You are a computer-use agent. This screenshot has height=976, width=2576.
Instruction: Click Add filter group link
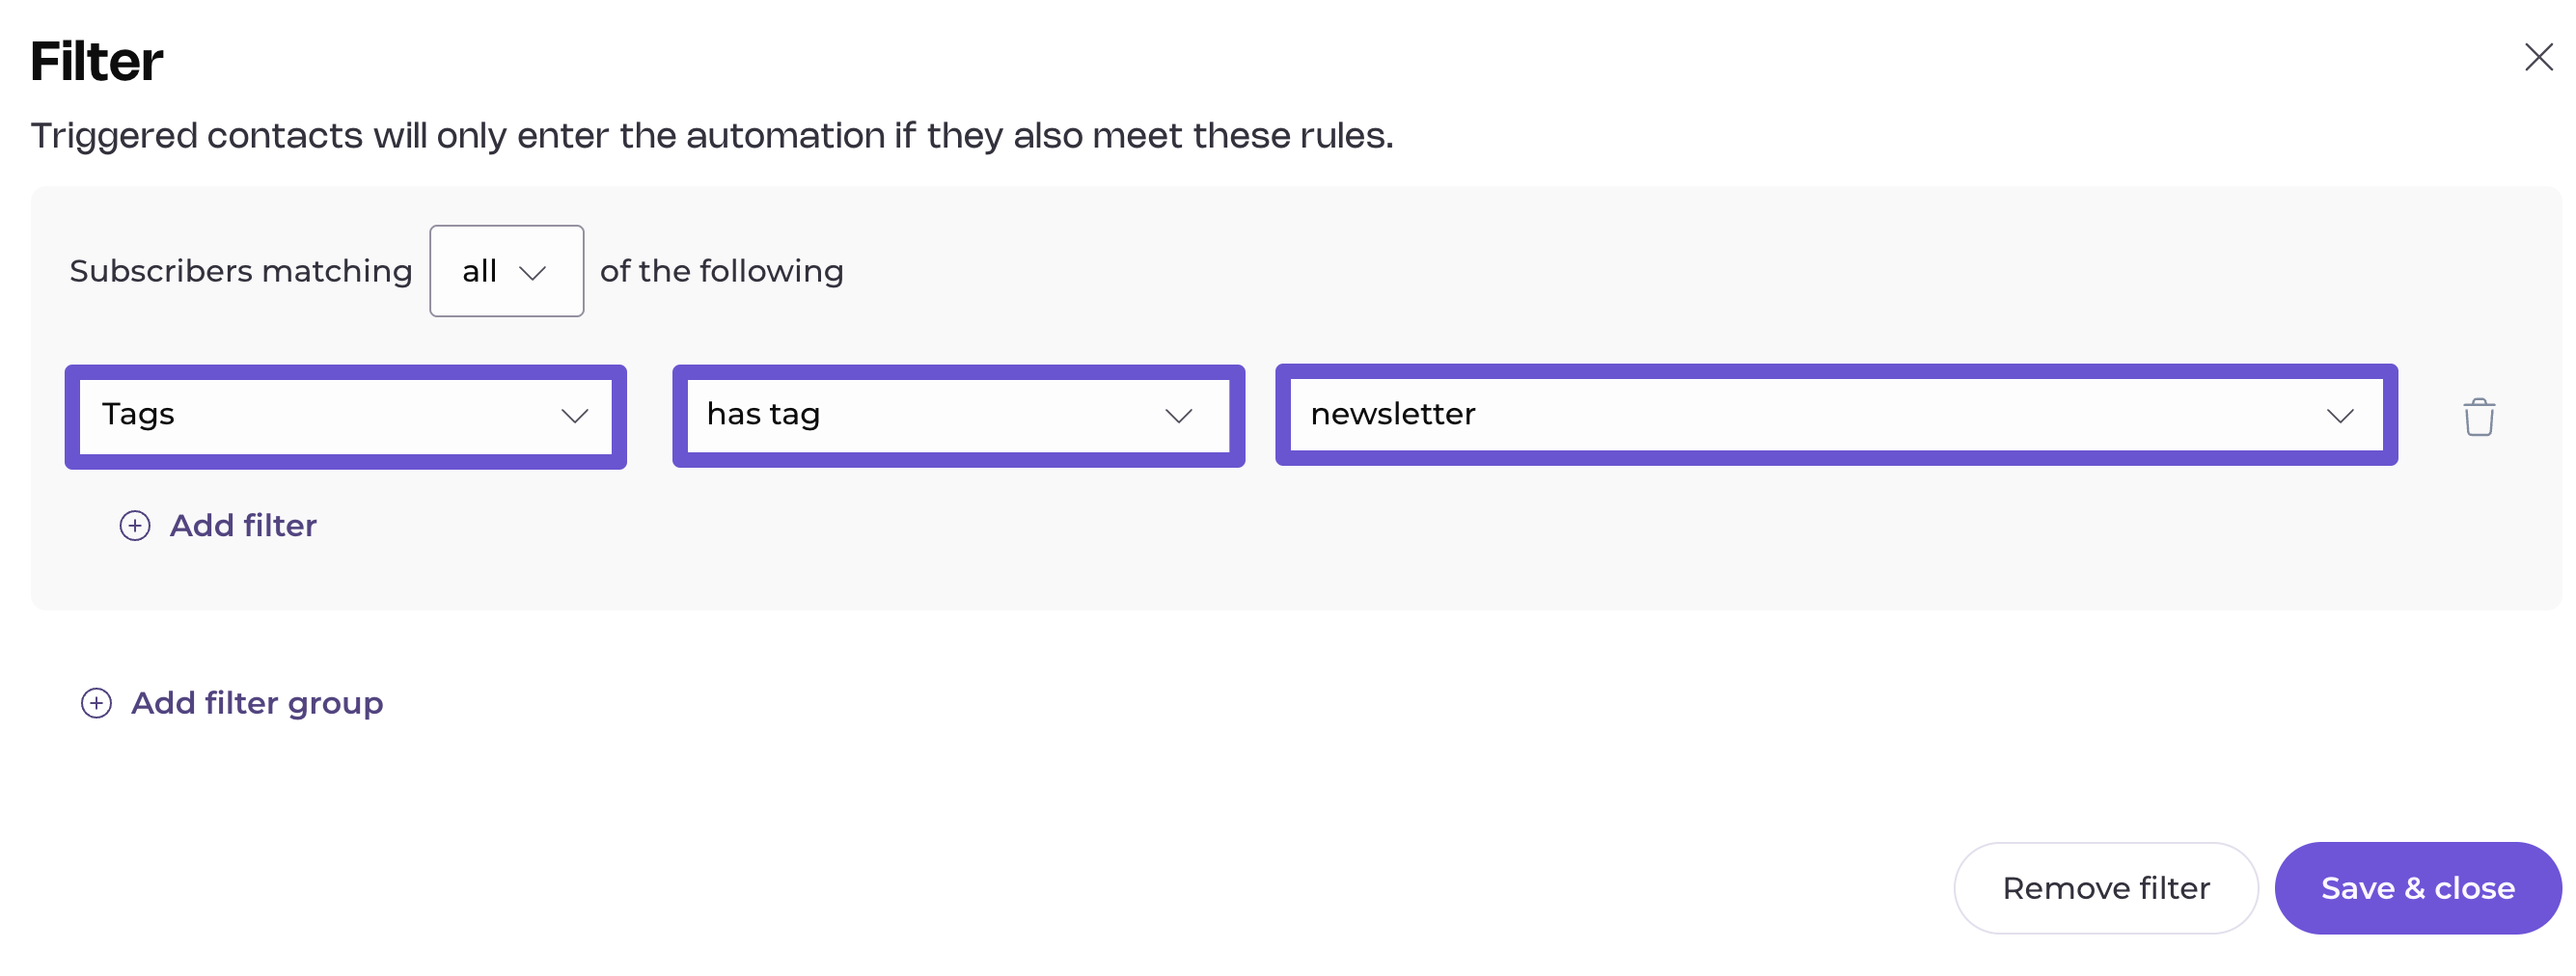[257, 703]
